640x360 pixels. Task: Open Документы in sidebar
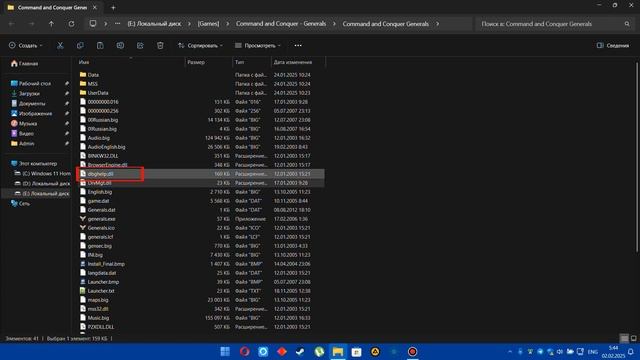[x=28, y=104]
